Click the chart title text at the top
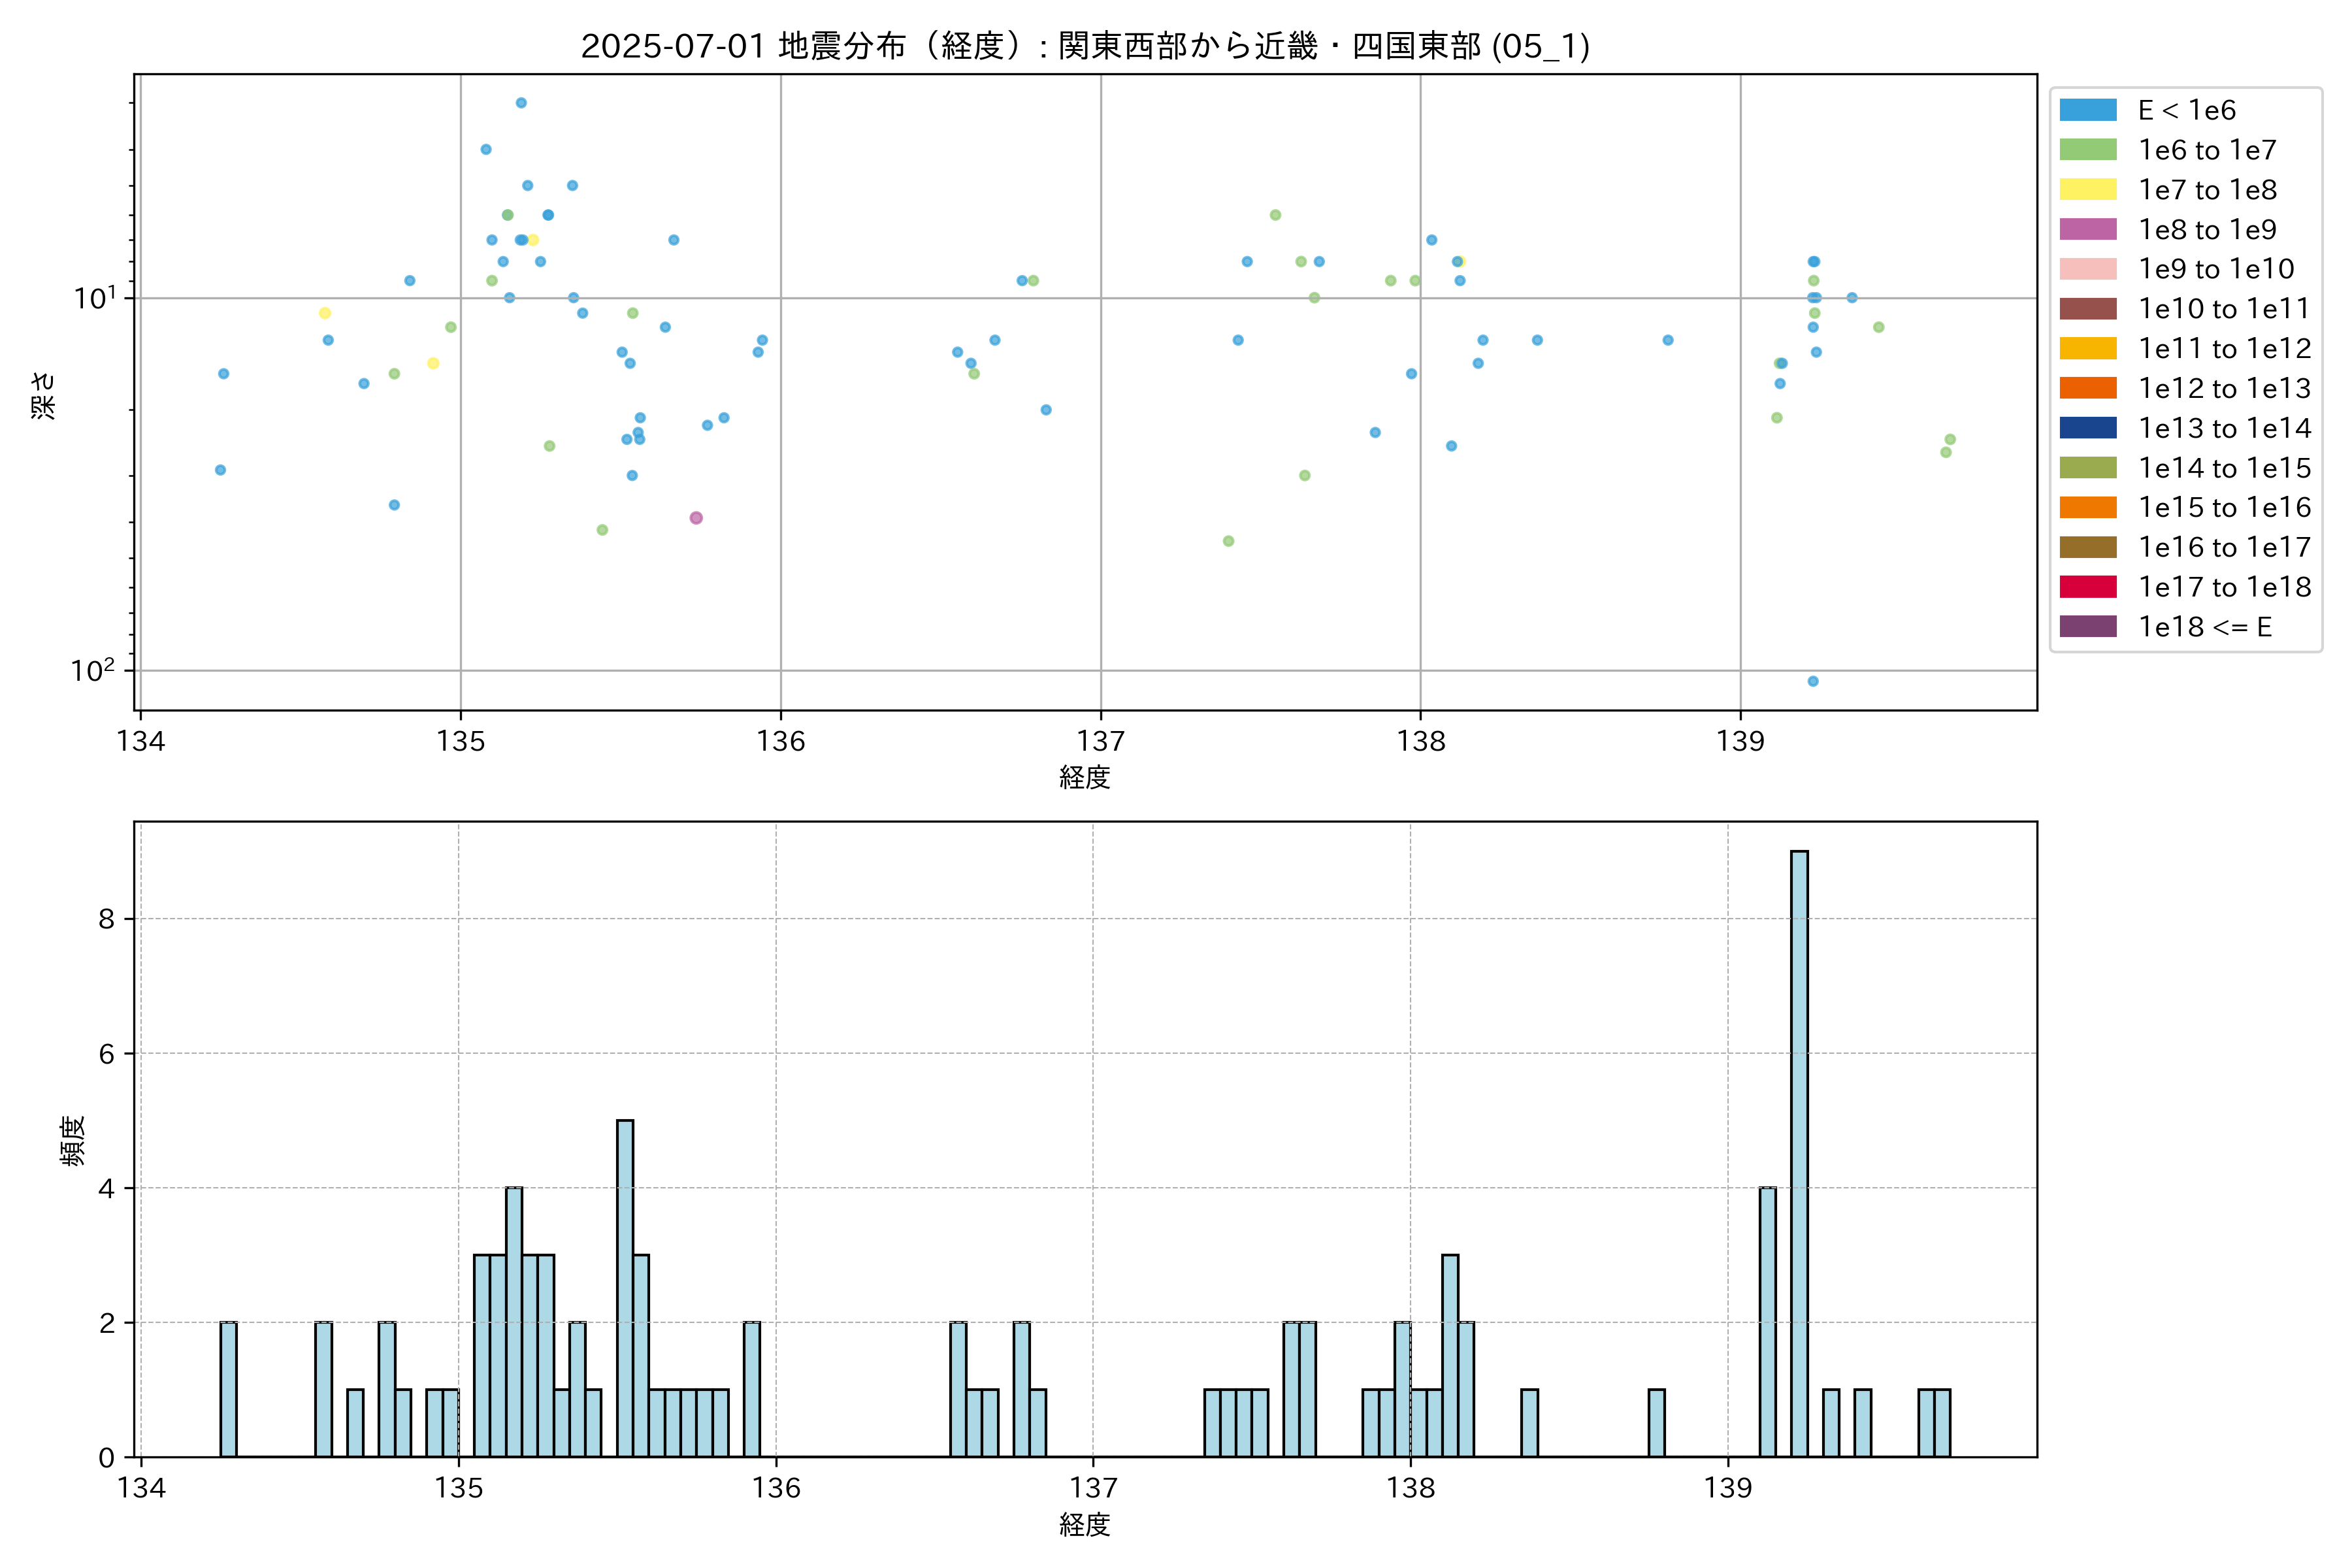 tap(1085, 46)
